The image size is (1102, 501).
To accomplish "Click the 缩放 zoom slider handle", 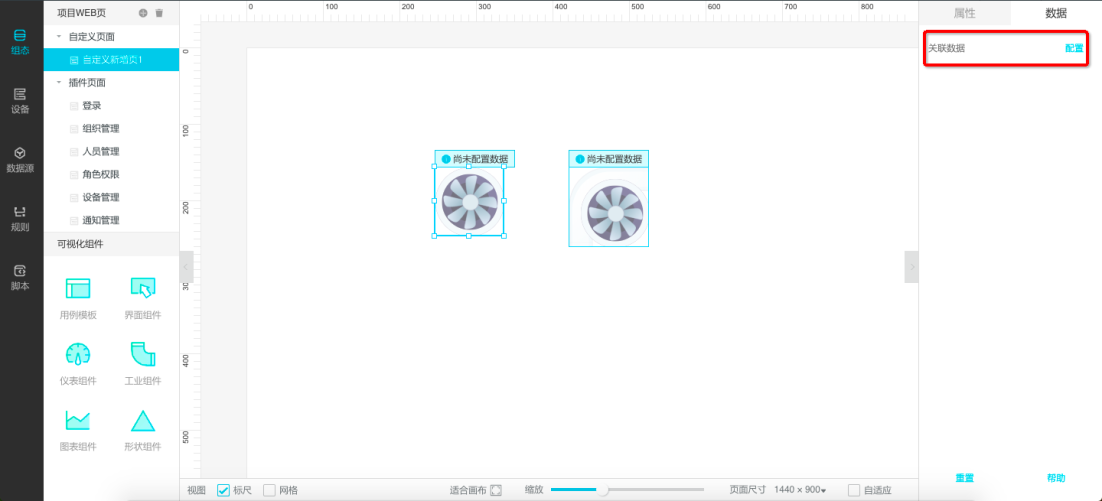I will pyautogui.click(x=602, y=490).
